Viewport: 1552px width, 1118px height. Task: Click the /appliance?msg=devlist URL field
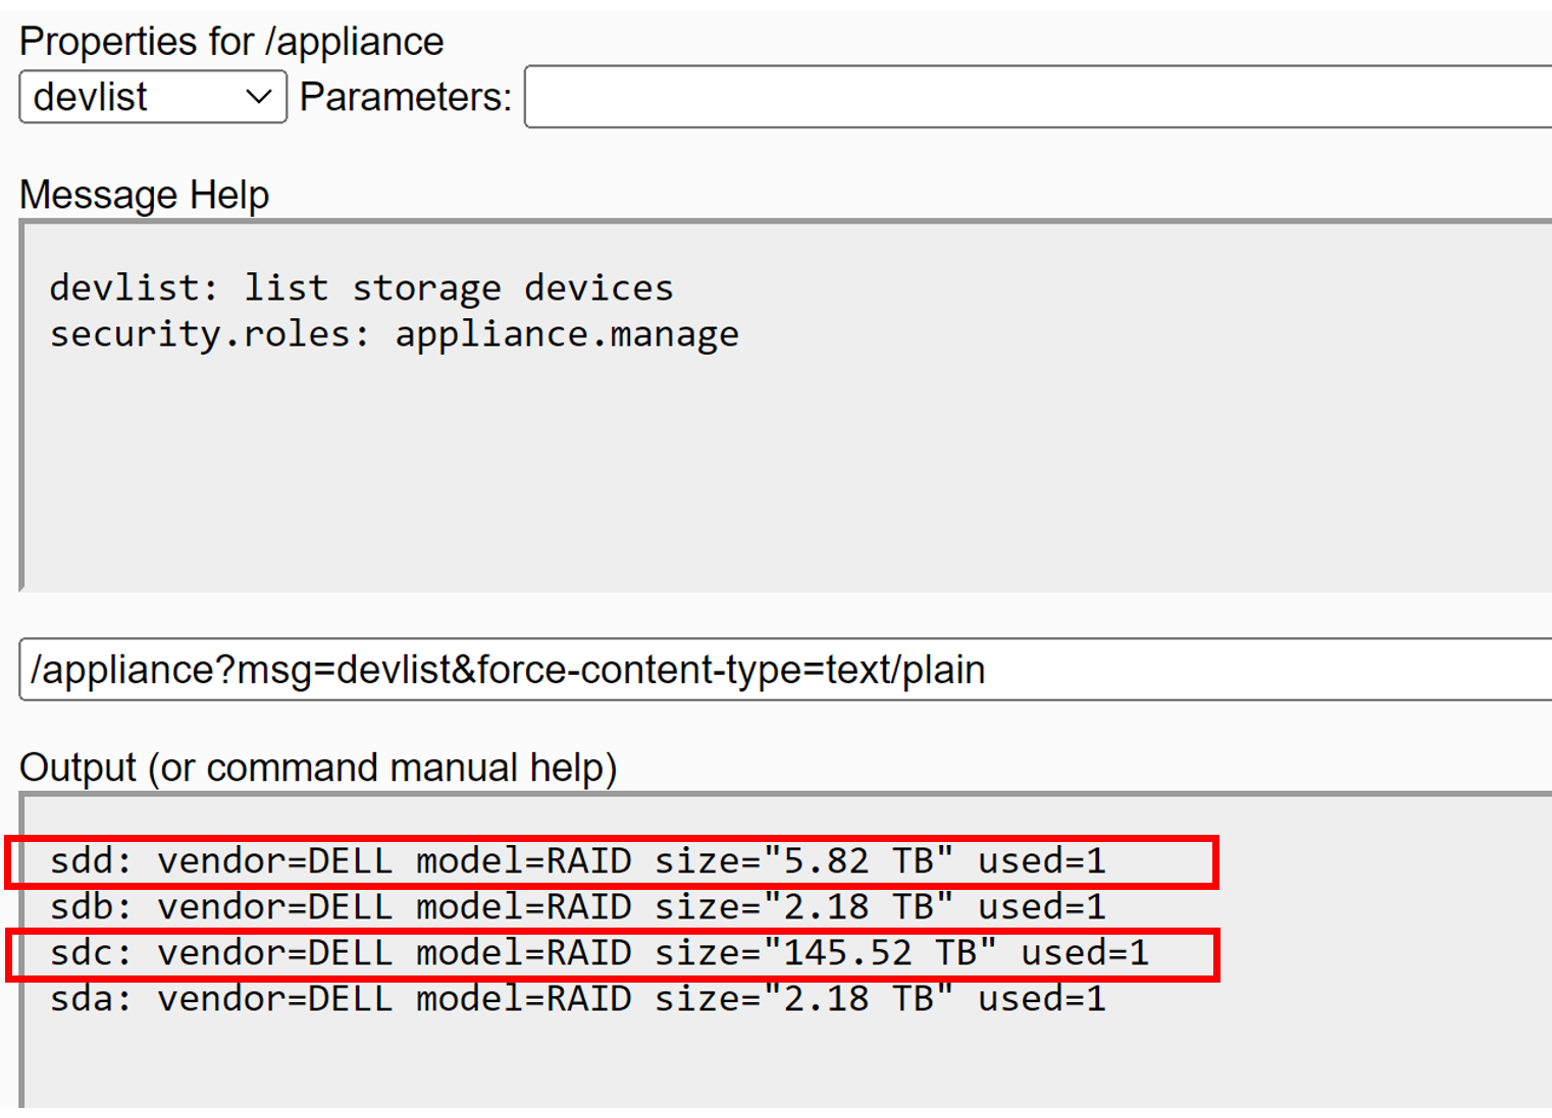pyautogui.click(x=786, y=669)
